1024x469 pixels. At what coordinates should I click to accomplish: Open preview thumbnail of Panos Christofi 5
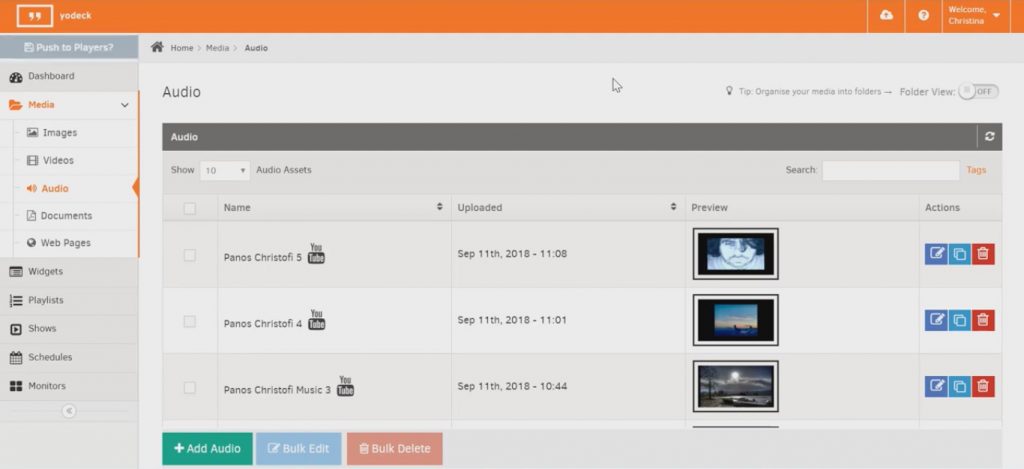tap(735, 253)
